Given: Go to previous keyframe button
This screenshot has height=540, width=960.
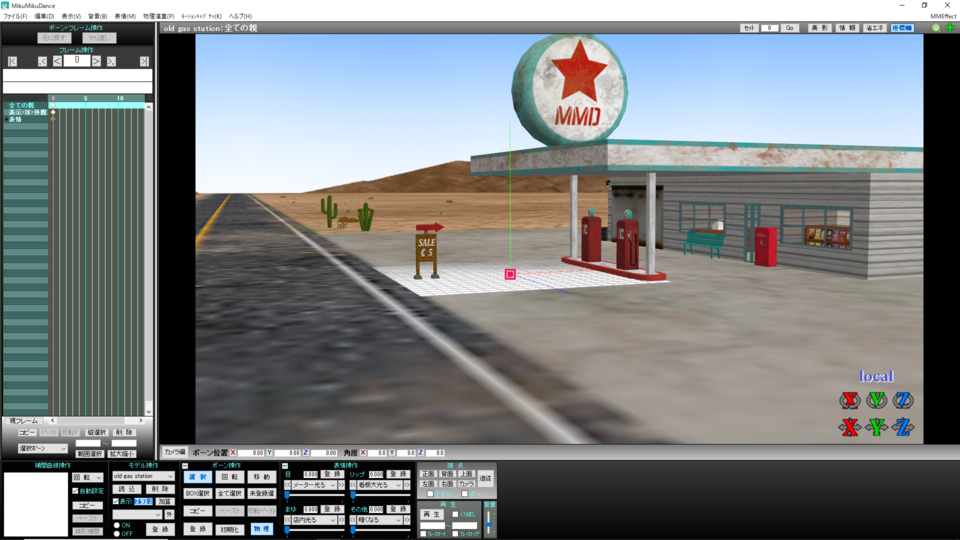Looking at the screenshot, I should (42, 61).
